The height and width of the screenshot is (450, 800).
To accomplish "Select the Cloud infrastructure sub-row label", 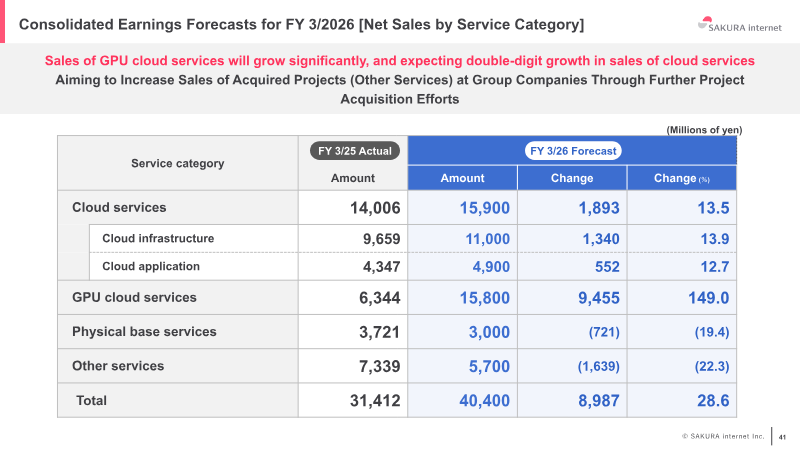I will (x=158, y=238).
